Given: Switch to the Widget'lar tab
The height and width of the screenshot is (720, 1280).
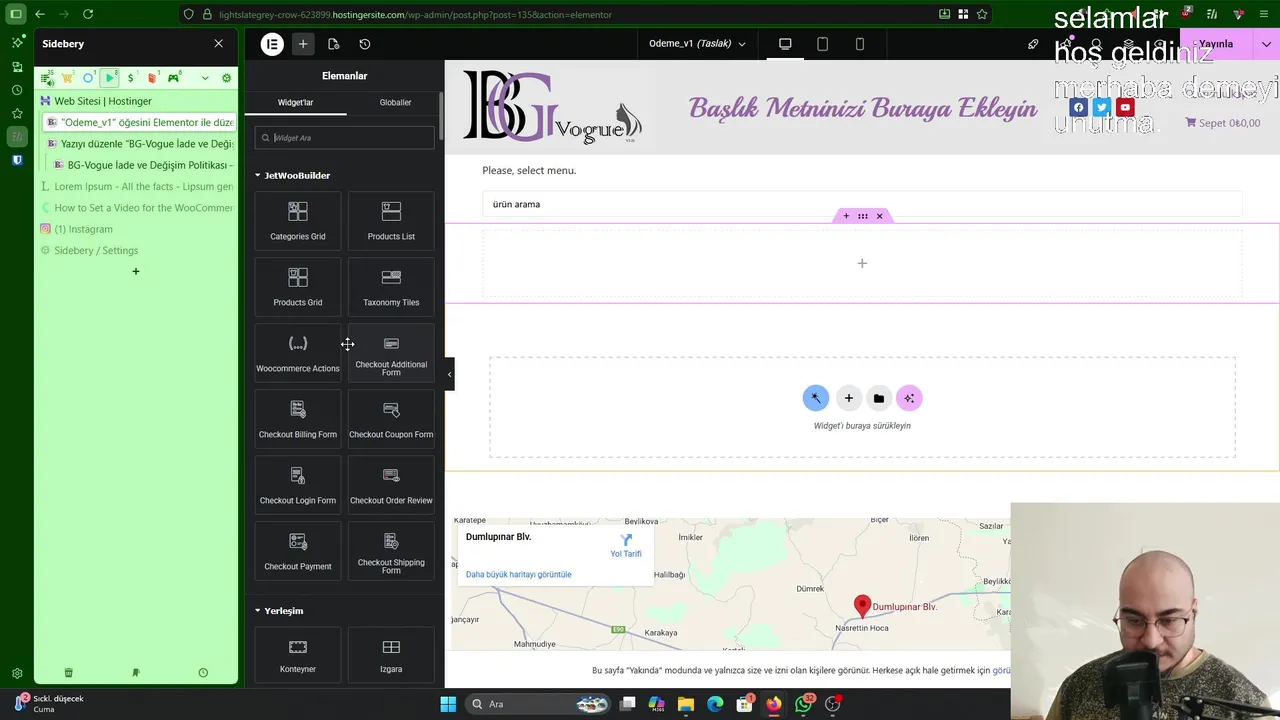Looking at the screenshot, I should coord(296,102).
